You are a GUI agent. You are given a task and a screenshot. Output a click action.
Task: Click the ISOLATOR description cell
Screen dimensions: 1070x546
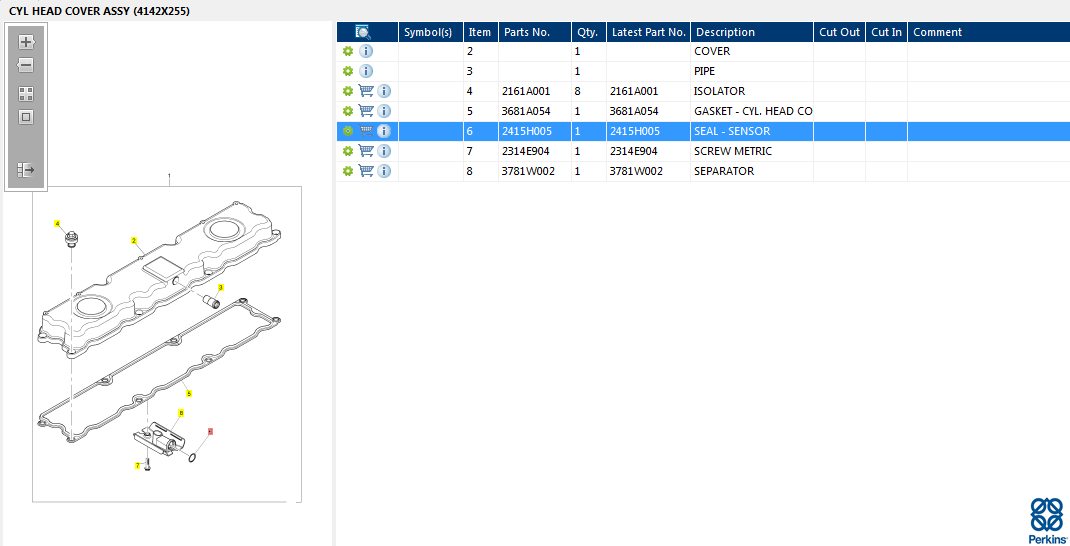[x=752, y=91]
